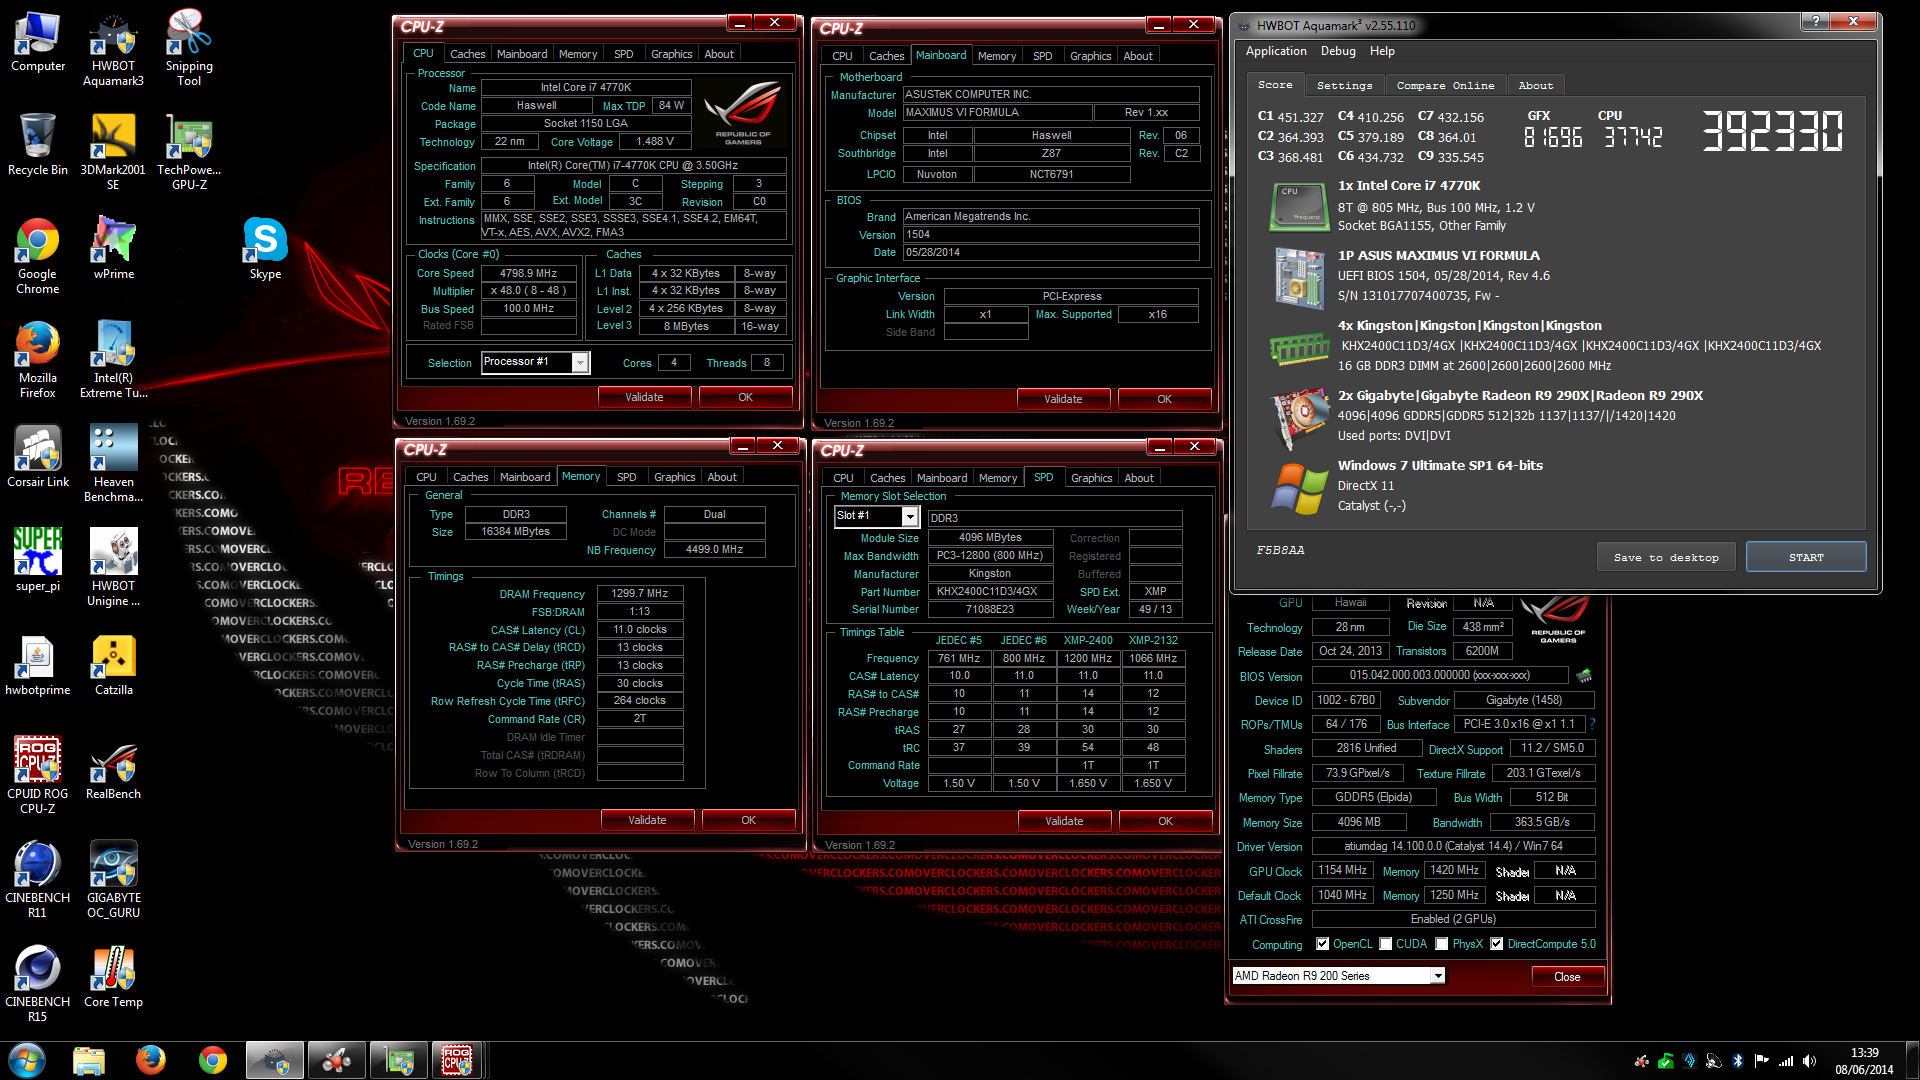Click the Core Speed value field

click(x=528, y=273)
